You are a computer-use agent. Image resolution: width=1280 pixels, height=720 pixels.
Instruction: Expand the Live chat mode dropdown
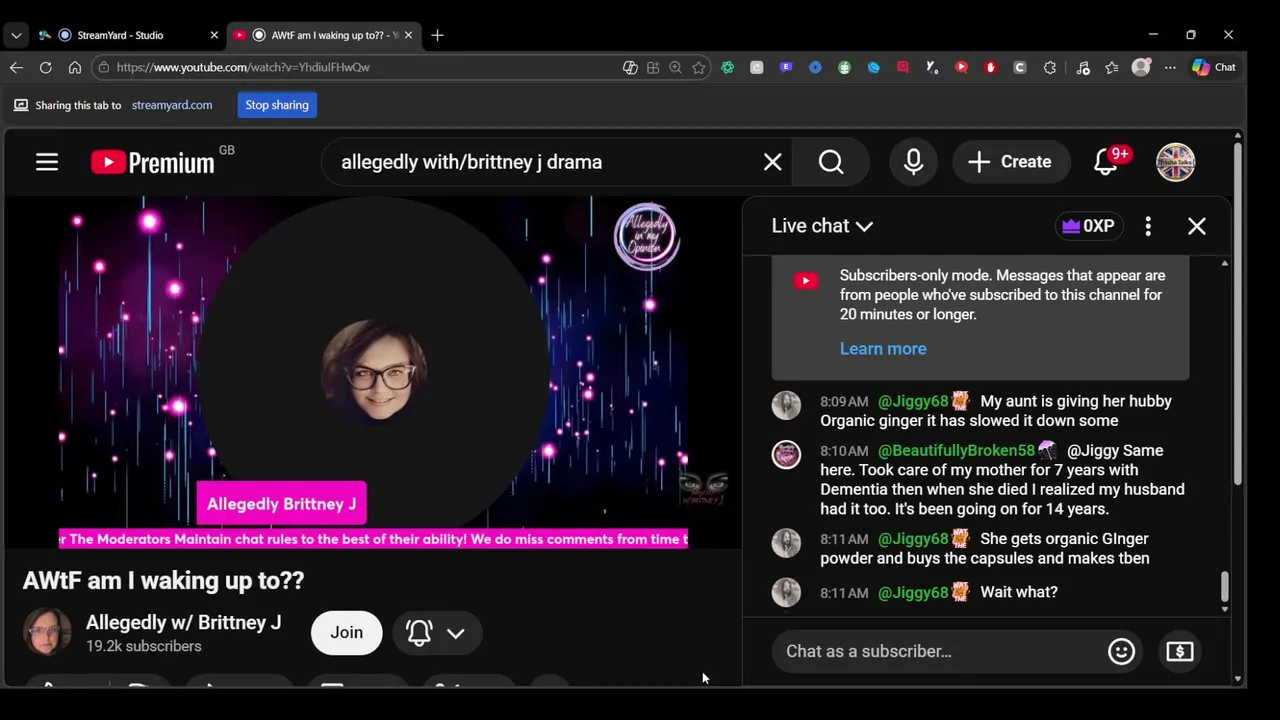pos(822,226)
